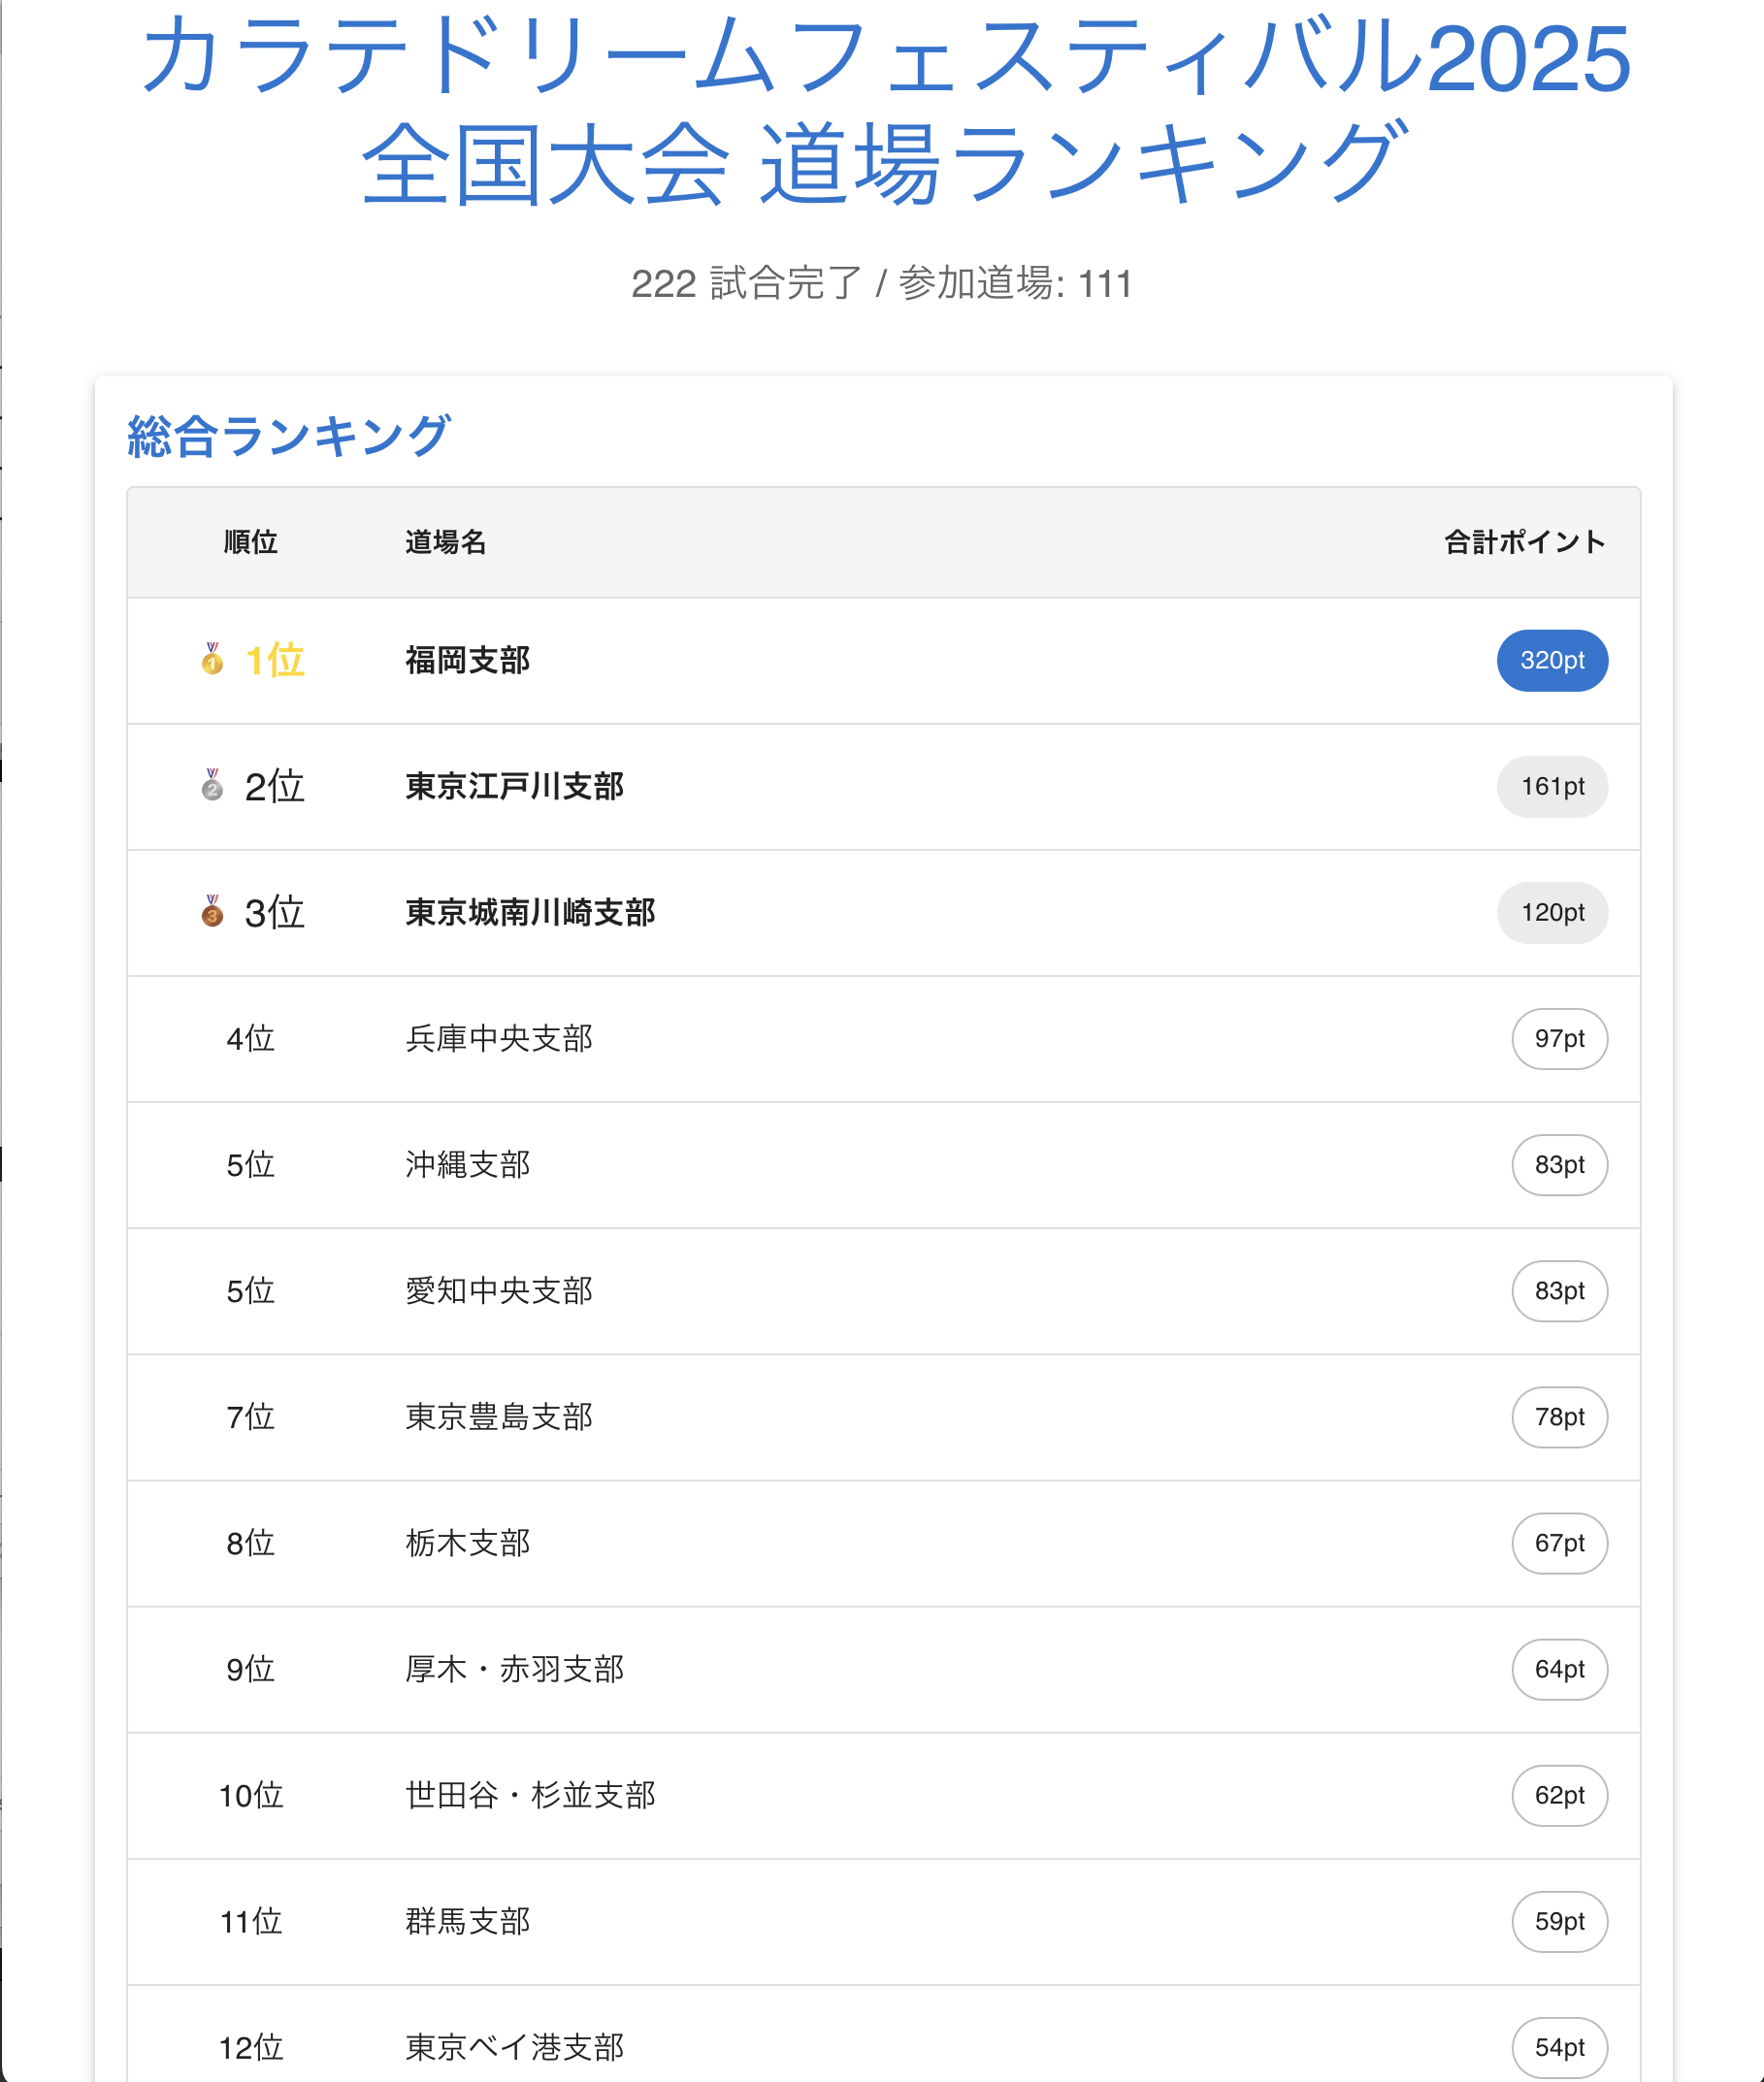Click the bronze medal icon for 3位
Screen dimensions: 1764x2082
click(212, 911)
